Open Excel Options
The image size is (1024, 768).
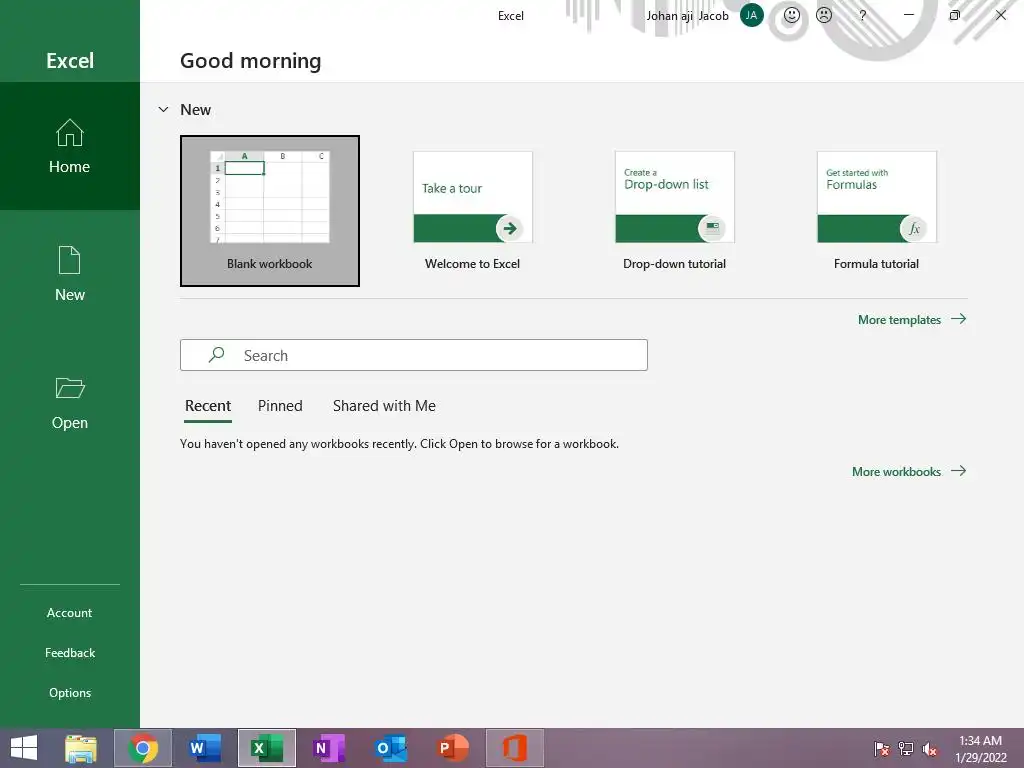point(70,692)
